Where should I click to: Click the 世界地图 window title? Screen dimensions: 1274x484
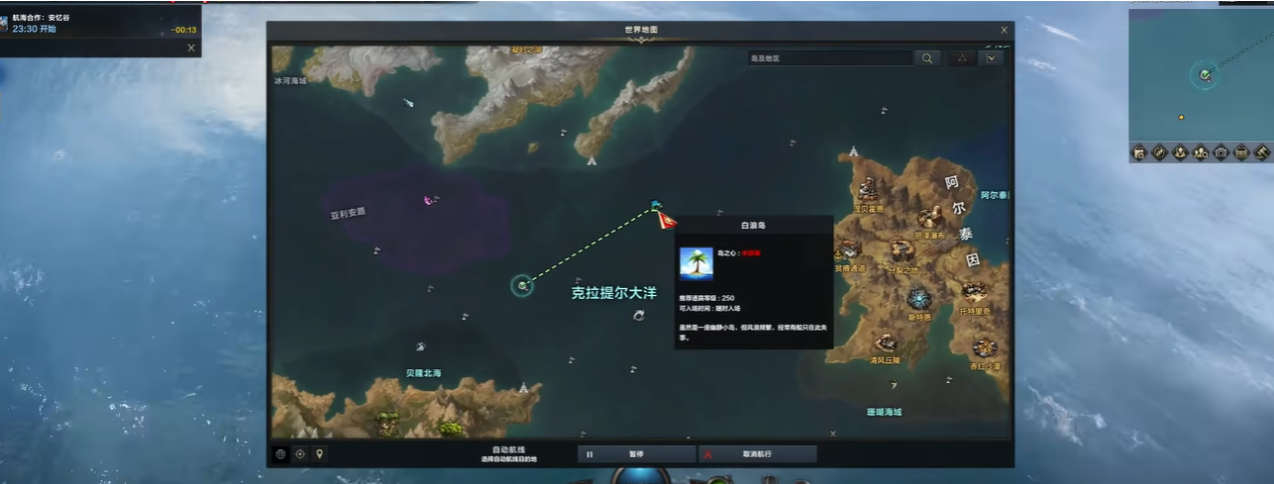(640, 31)
